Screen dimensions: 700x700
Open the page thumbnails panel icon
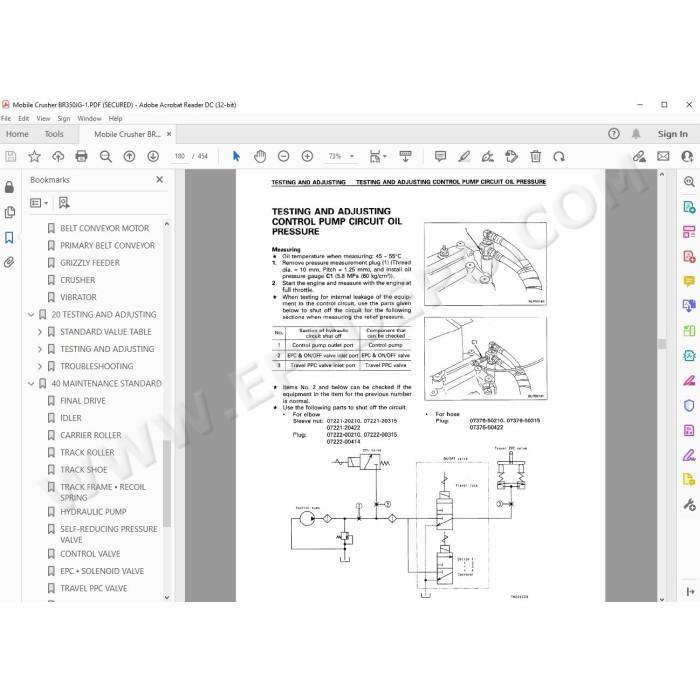(9, 212)
